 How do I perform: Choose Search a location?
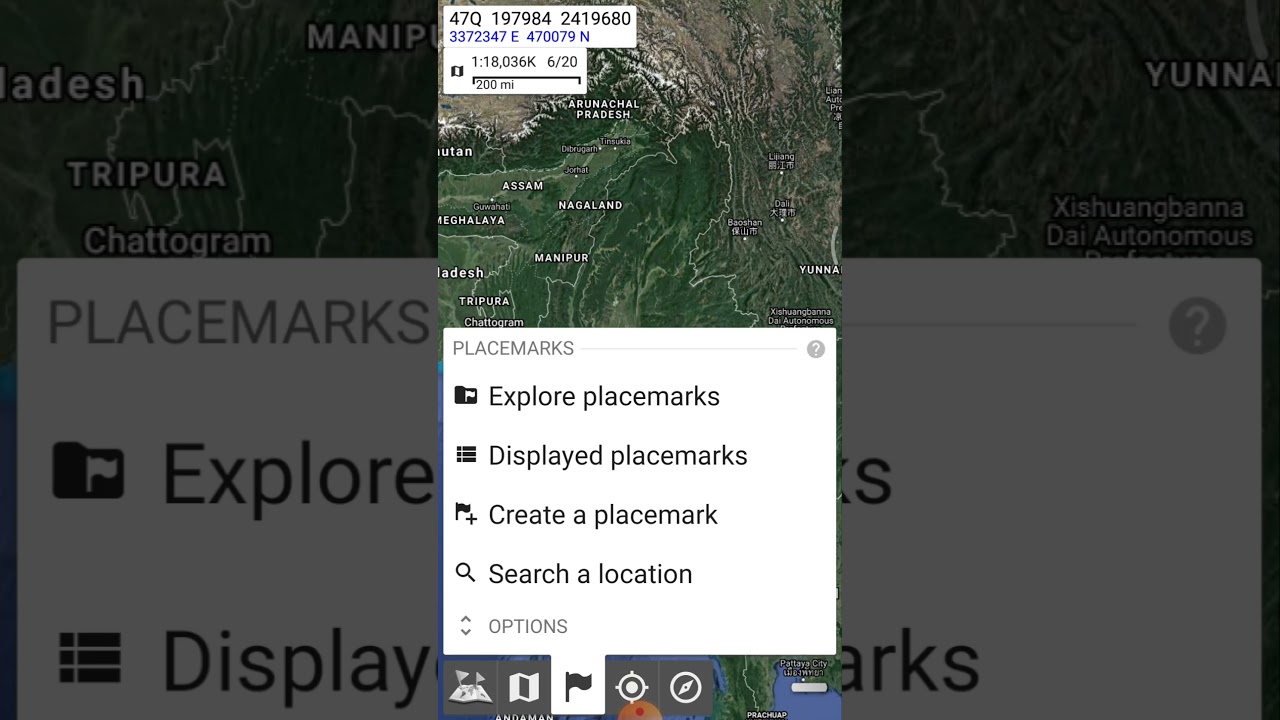639,574
